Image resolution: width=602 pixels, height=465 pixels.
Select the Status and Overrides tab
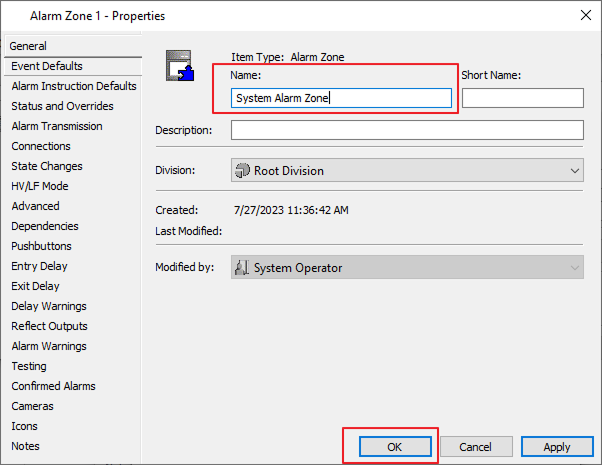[62, 106]
